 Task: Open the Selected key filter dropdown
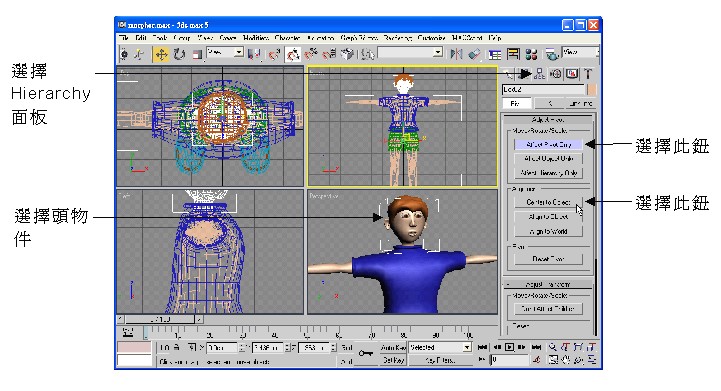click(440, 347)
